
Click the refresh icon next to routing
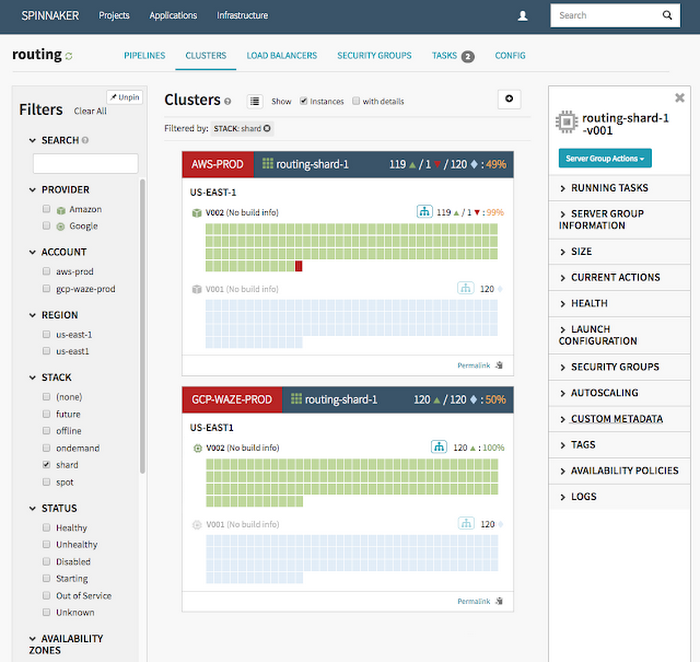[69, 56]
